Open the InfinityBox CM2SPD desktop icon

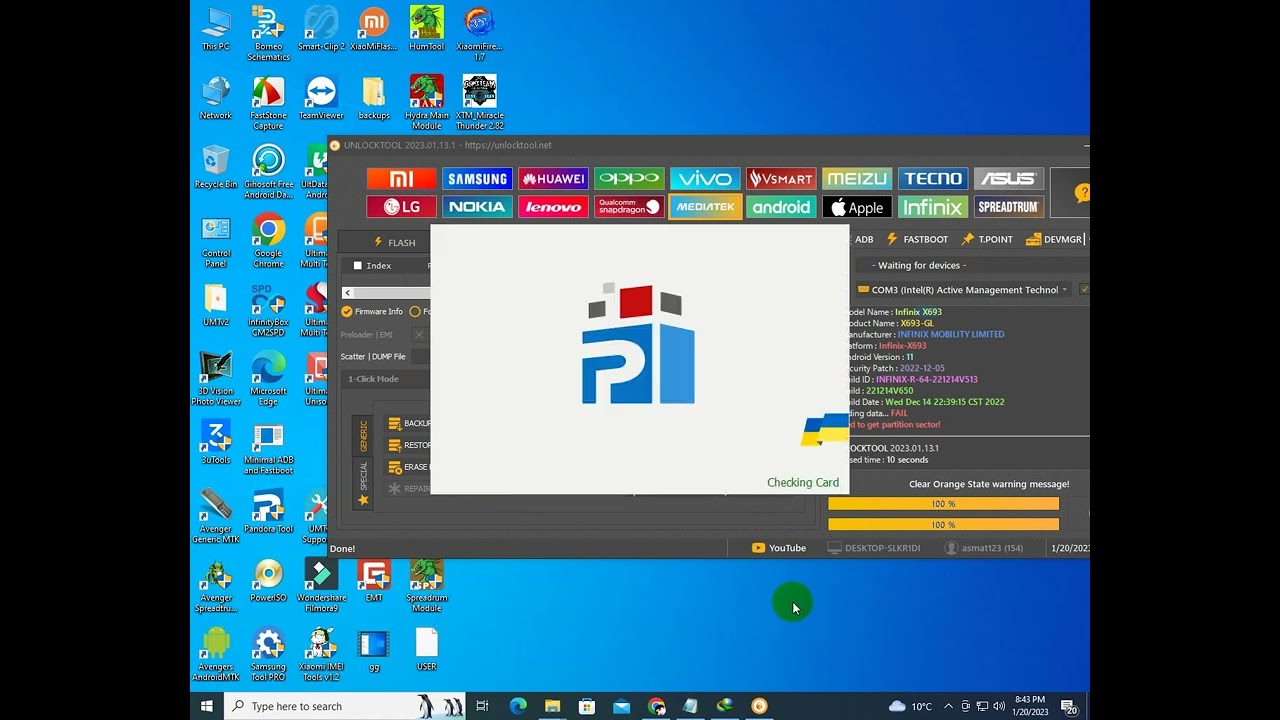point(268,310)
